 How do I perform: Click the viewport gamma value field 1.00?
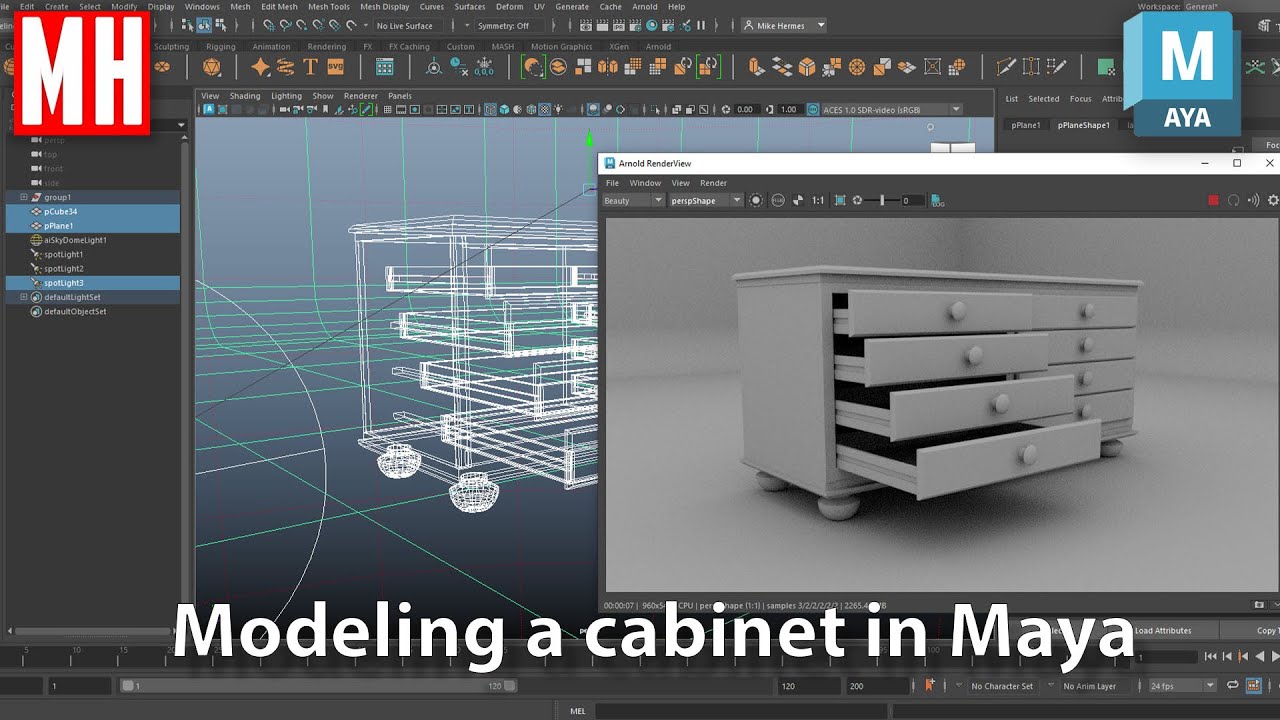click(x=788, y=109)
